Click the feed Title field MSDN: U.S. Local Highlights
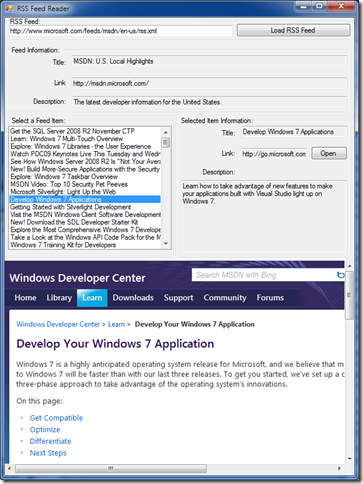Screen dimensions: 363x484 [x=209, y=61]
